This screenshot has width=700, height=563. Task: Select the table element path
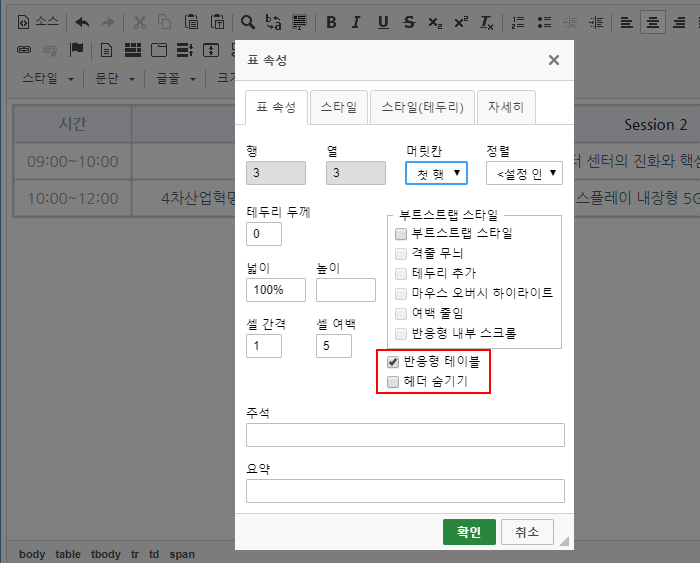[68, 554]
